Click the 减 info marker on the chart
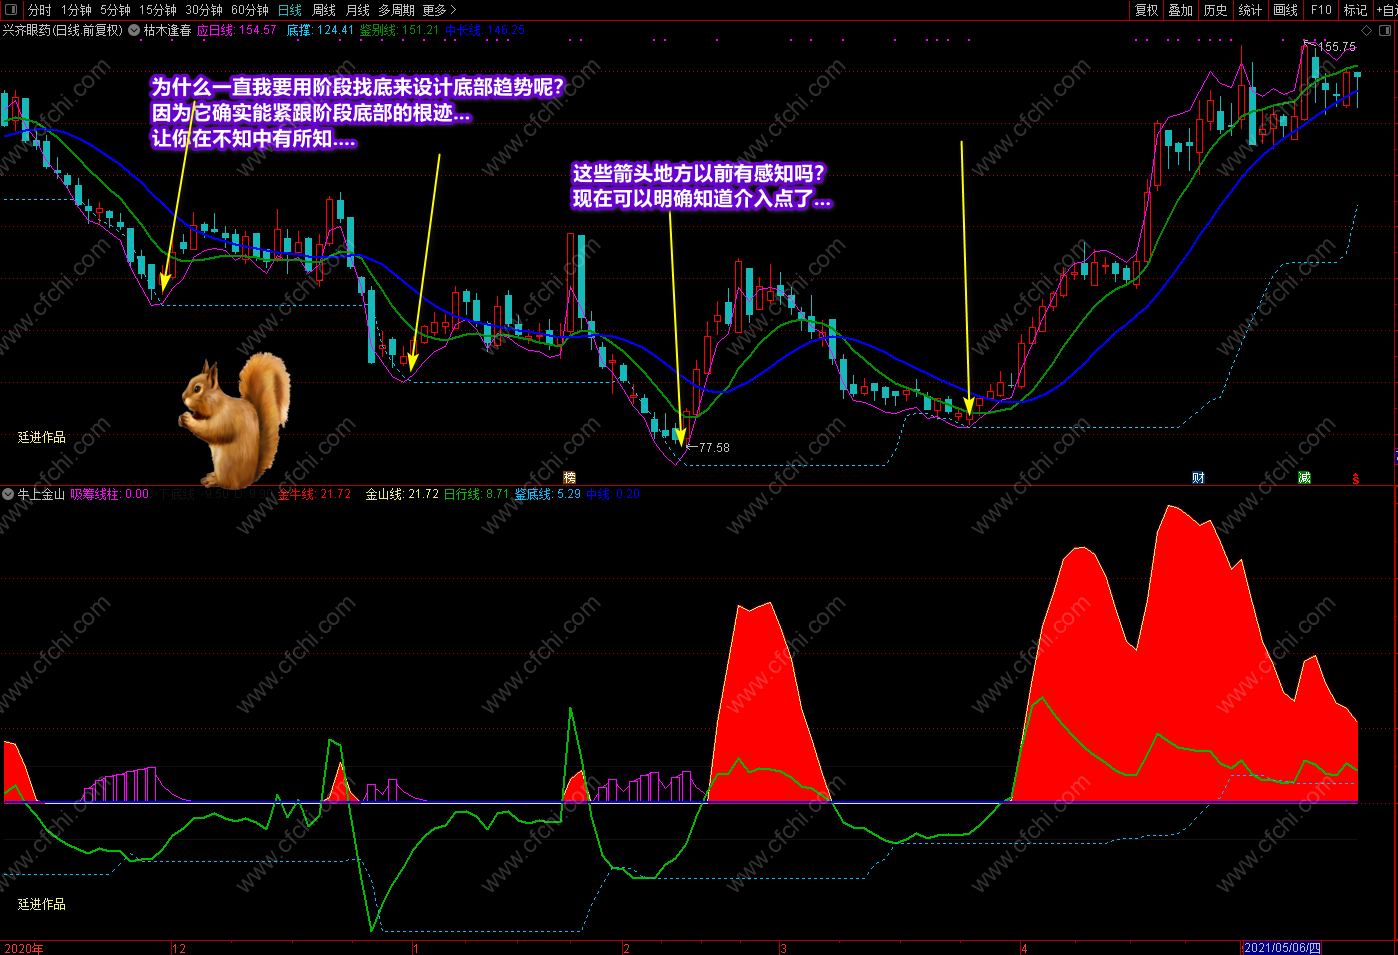 [1304, 478]
